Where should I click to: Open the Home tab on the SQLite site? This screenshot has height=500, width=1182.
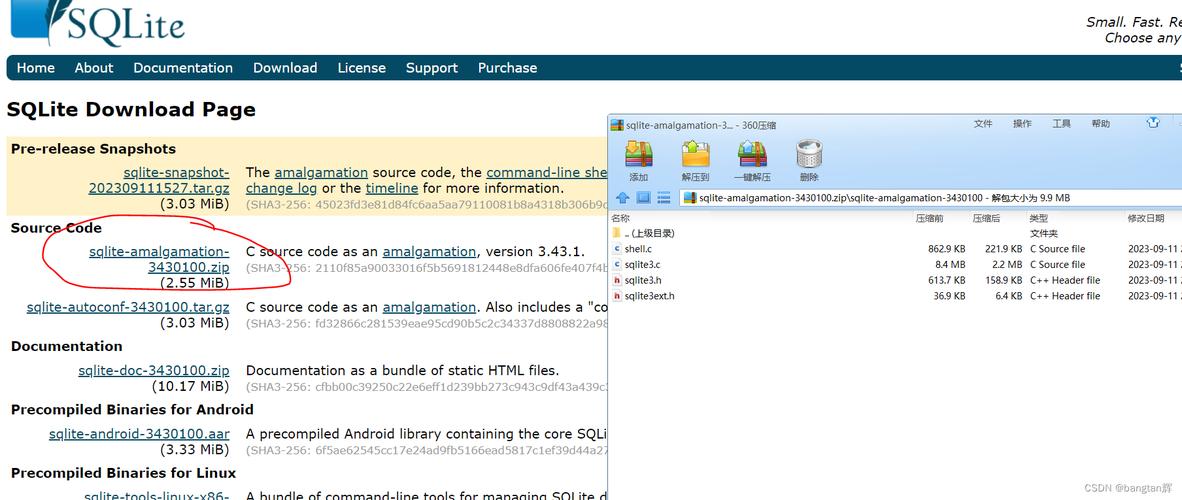coord(35,68)
